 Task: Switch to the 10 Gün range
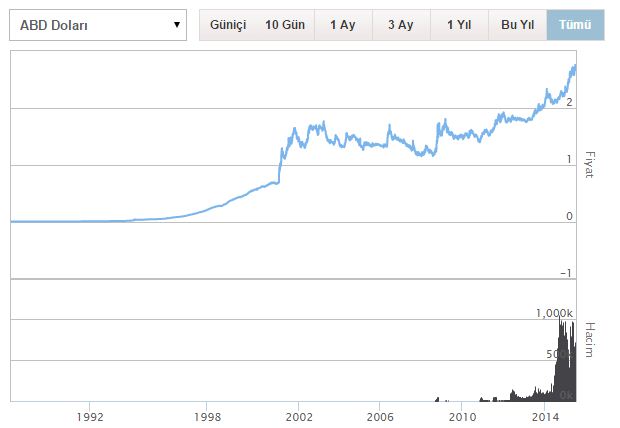[285, 24]
